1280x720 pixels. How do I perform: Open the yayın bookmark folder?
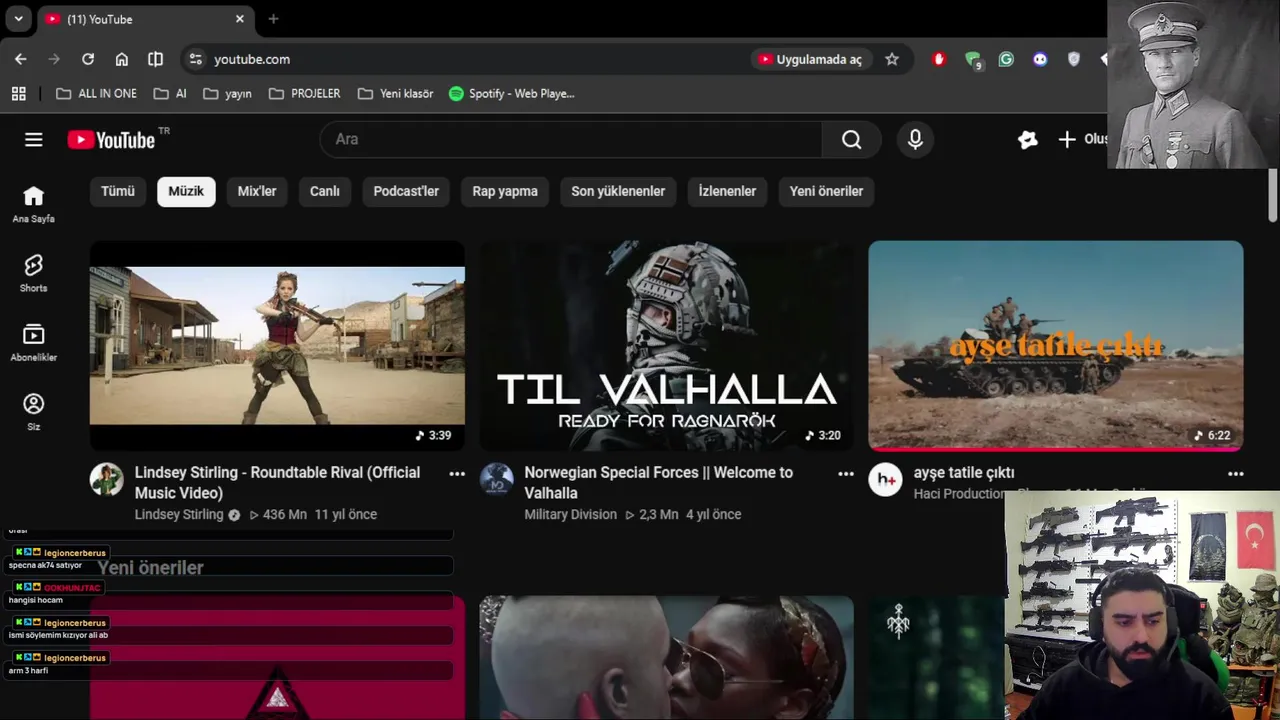click(x=227, y=93)
